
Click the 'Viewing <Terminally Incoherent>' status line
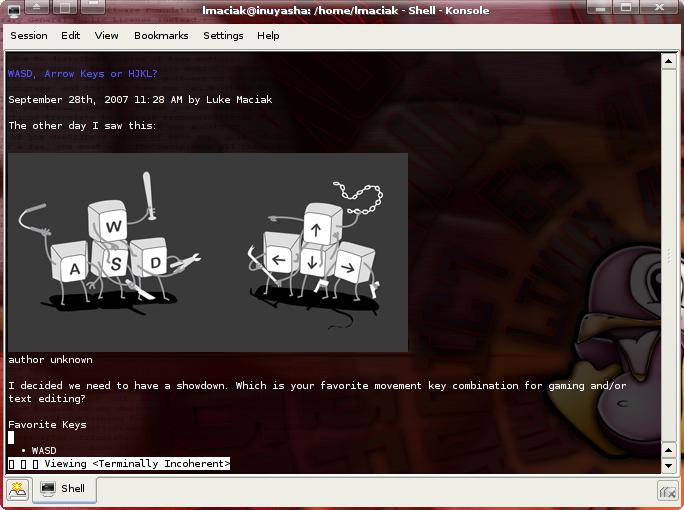click(x=136, y=464)
